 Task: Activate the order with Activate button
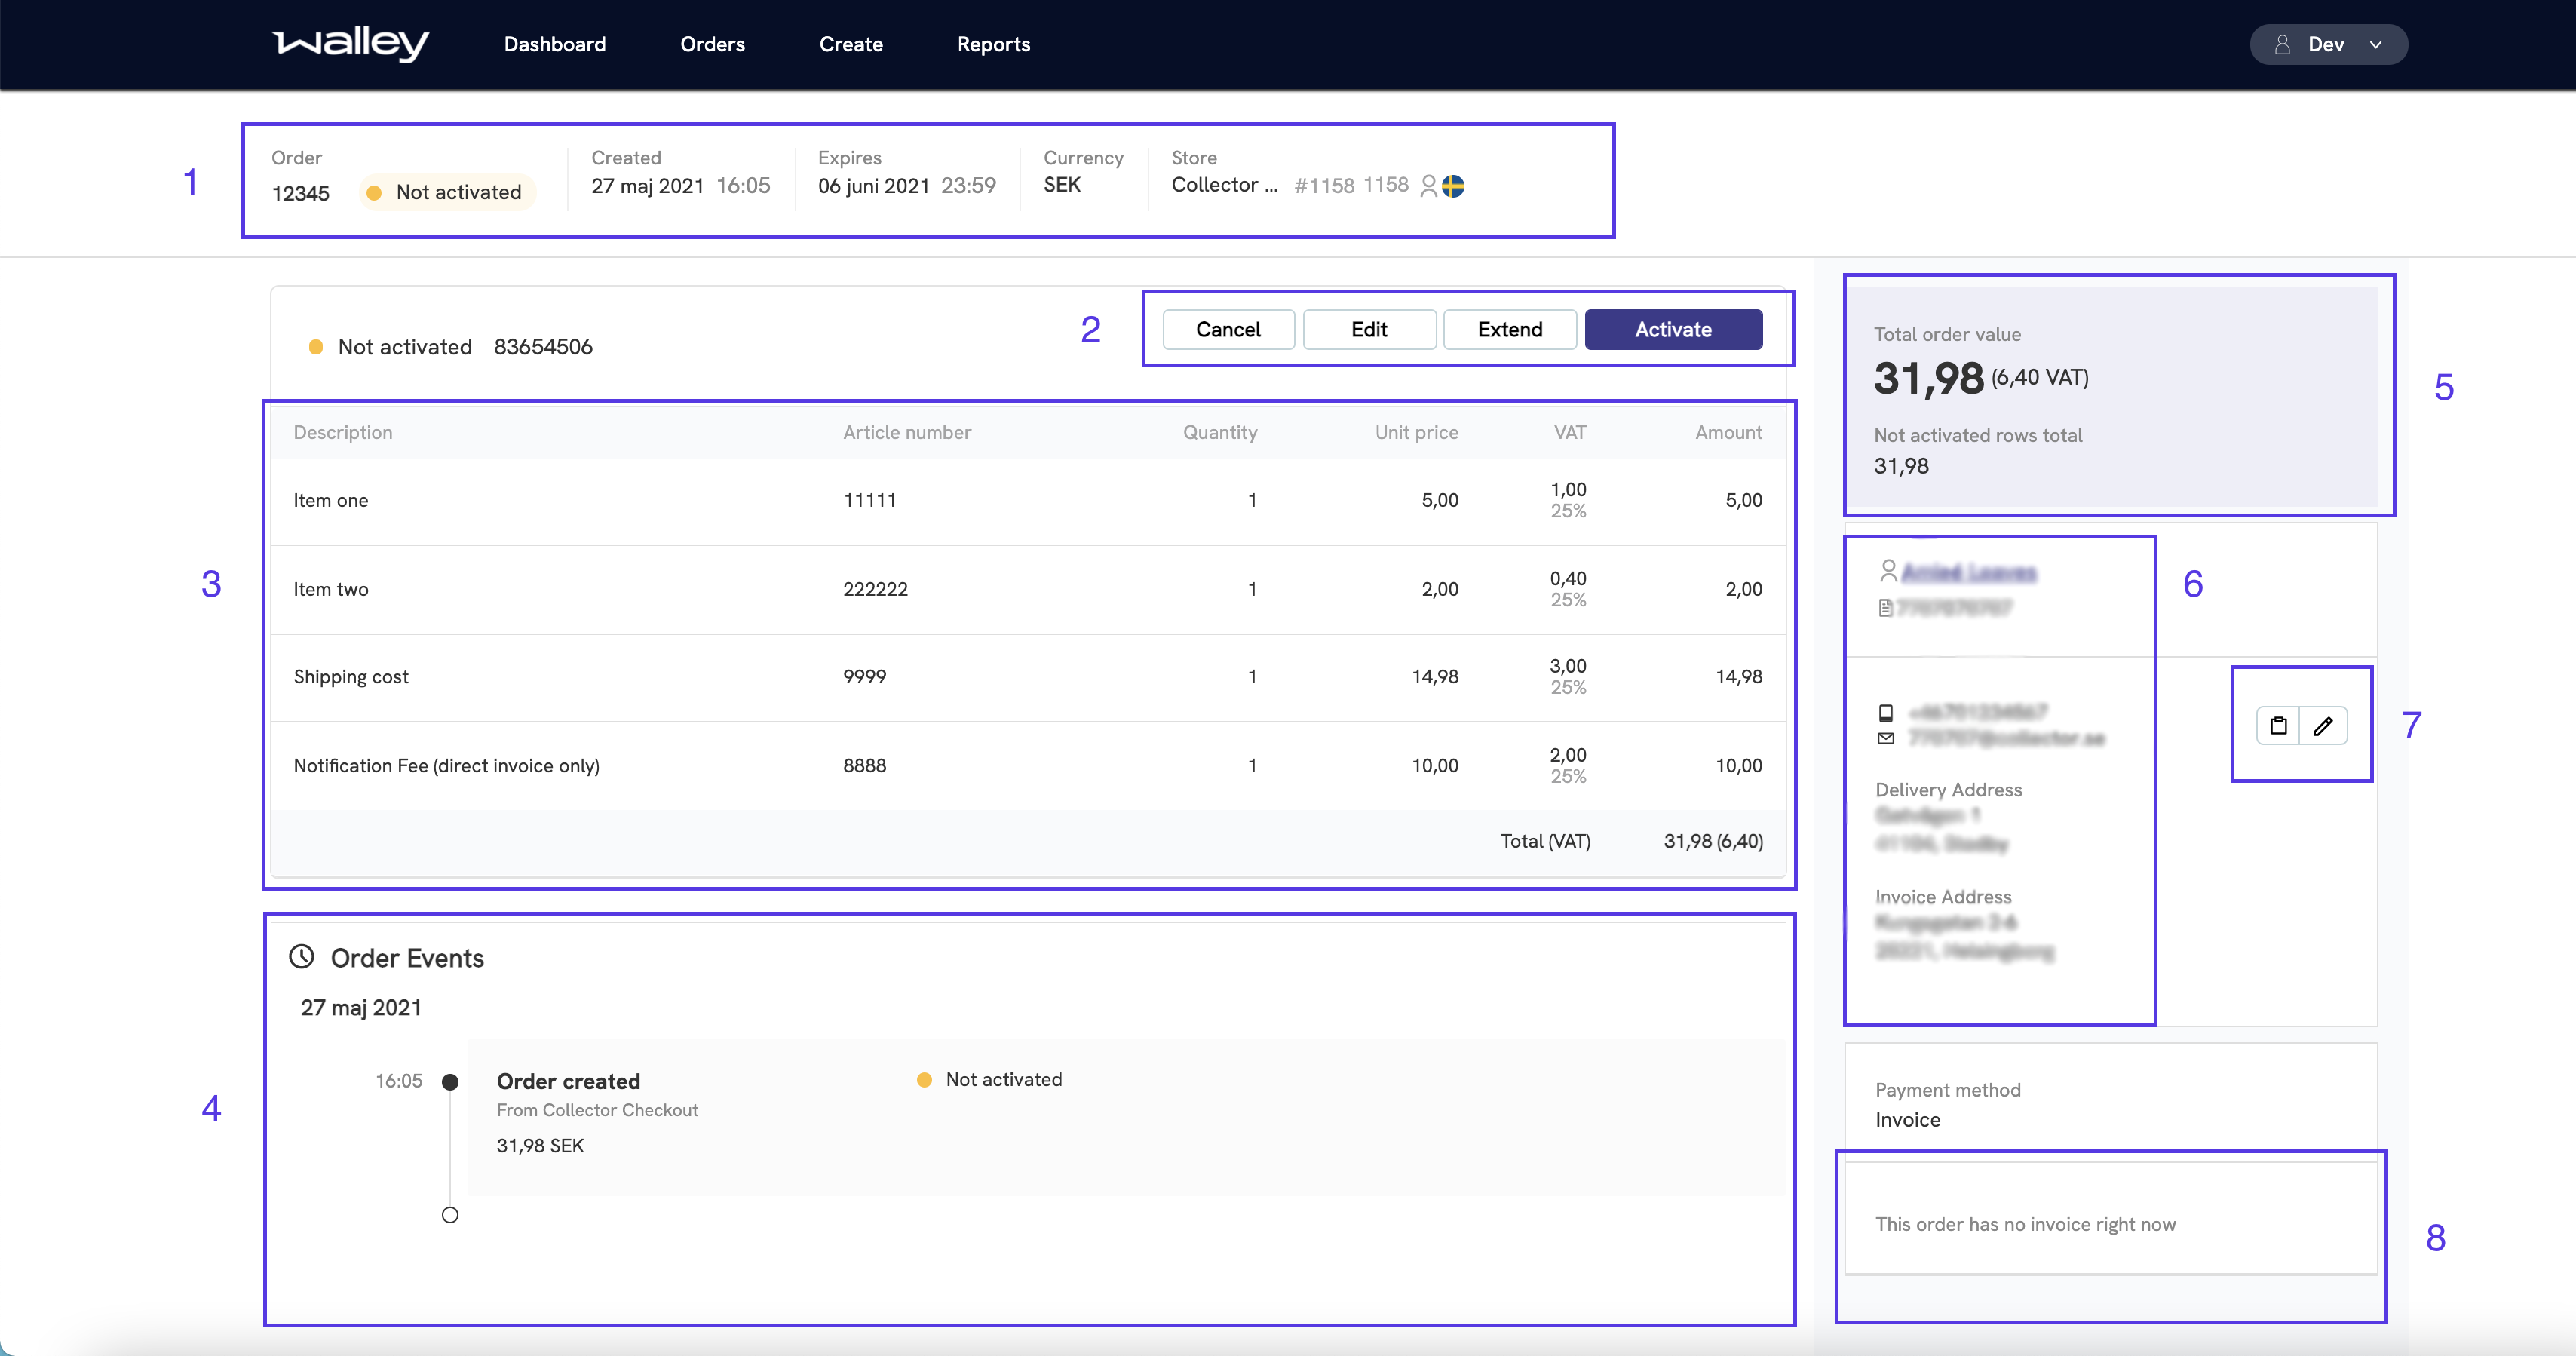tap(1673, 329)
